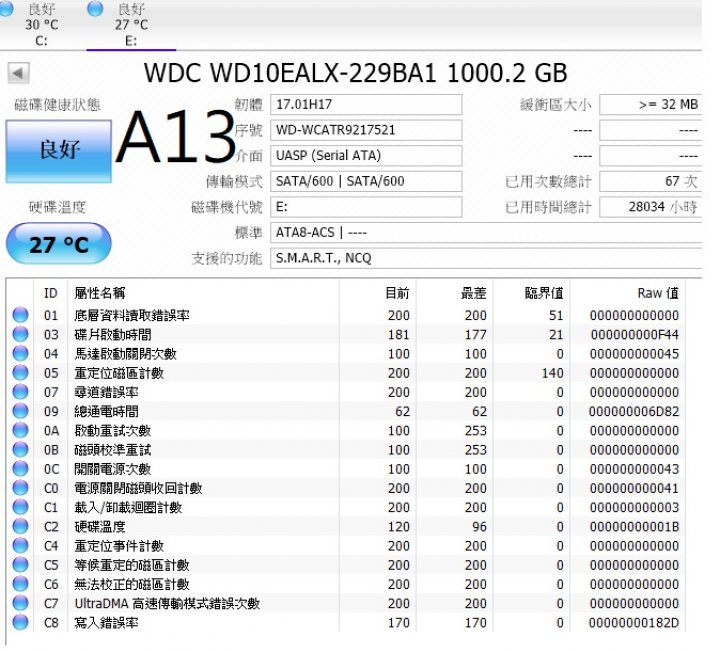720x653 pixels.
Task: Click status orb of attribute C5 row
Action: click(x=20, y=564)
